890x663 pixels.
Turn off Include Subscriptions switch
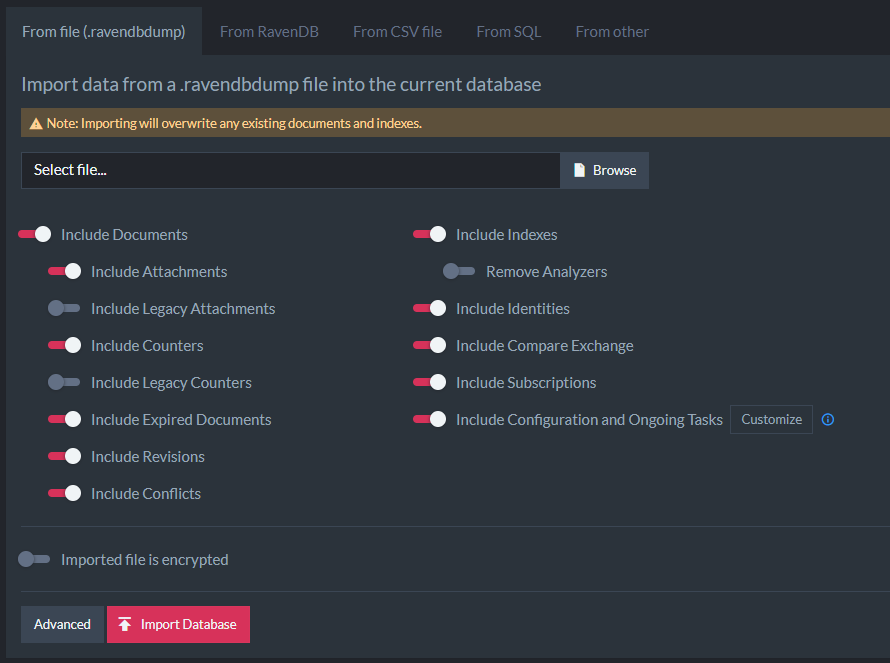coord(430,382)
